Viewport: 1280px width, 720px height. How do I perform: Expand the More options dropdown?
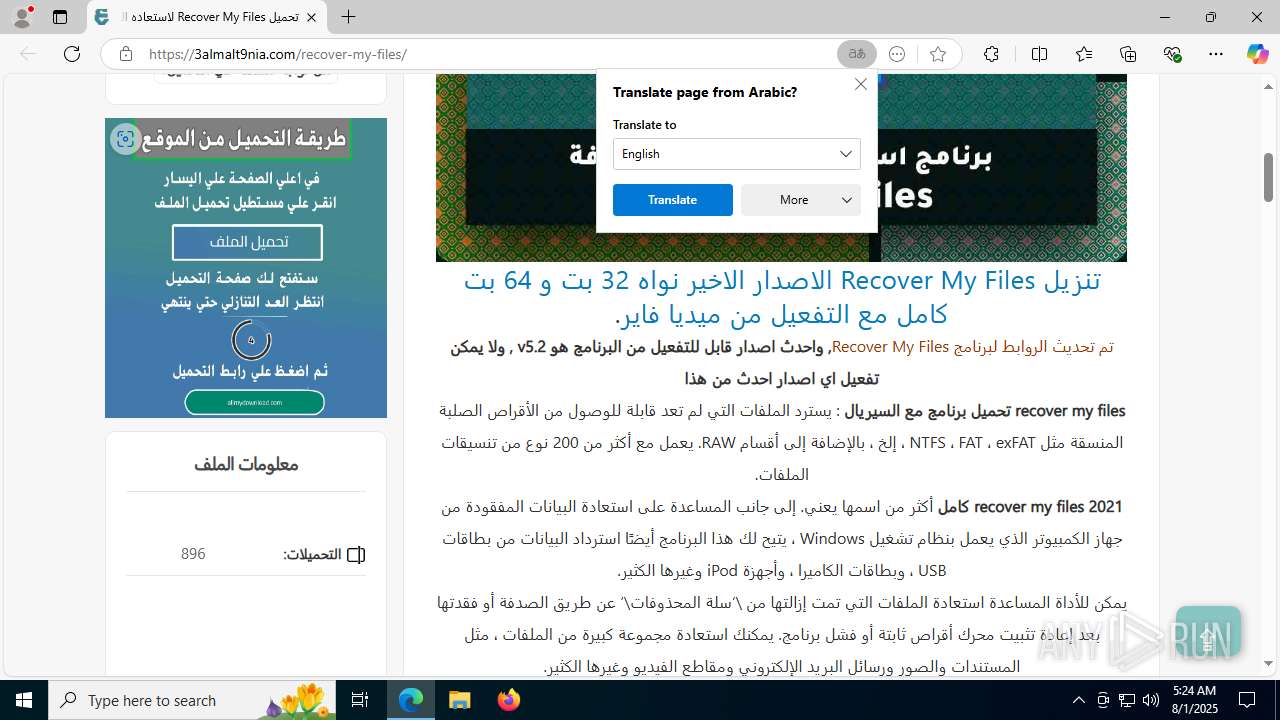tap(801, 200)
